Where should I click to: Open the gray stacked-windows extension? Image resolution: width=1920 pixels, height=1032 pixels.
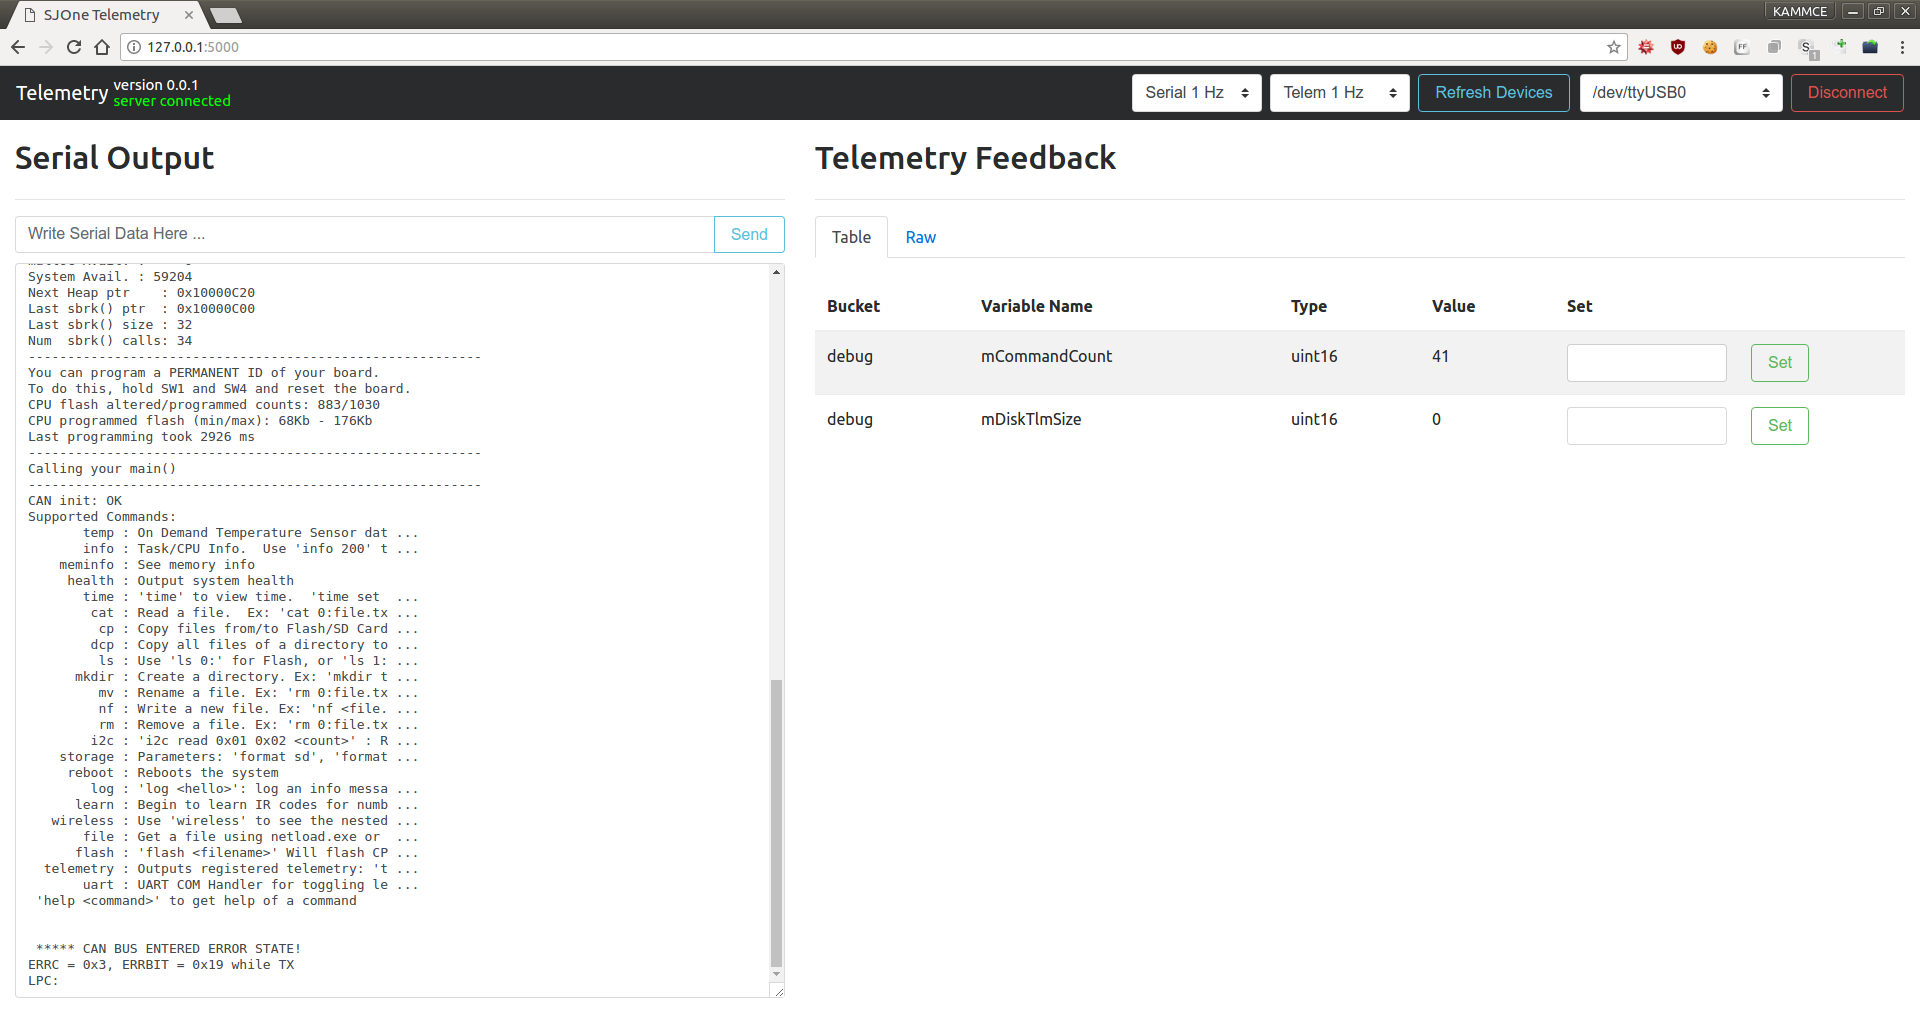click(x=1774, y=47)
